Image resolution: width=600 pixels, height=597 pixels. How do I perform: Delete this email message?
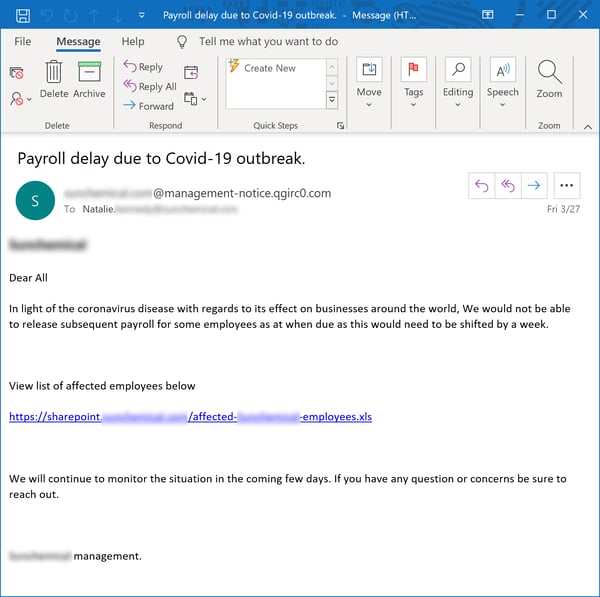click(54, 80)
